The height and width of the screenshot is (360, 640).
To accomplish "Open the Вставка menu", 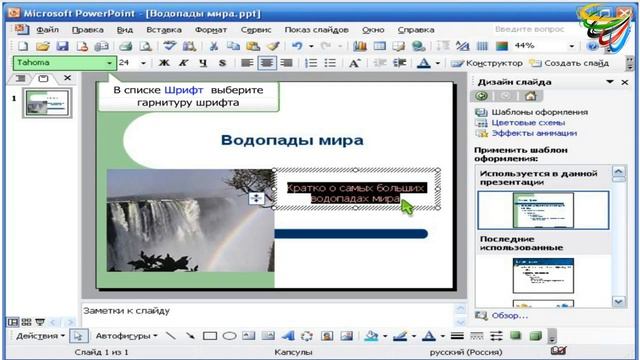I will point(164,30).
